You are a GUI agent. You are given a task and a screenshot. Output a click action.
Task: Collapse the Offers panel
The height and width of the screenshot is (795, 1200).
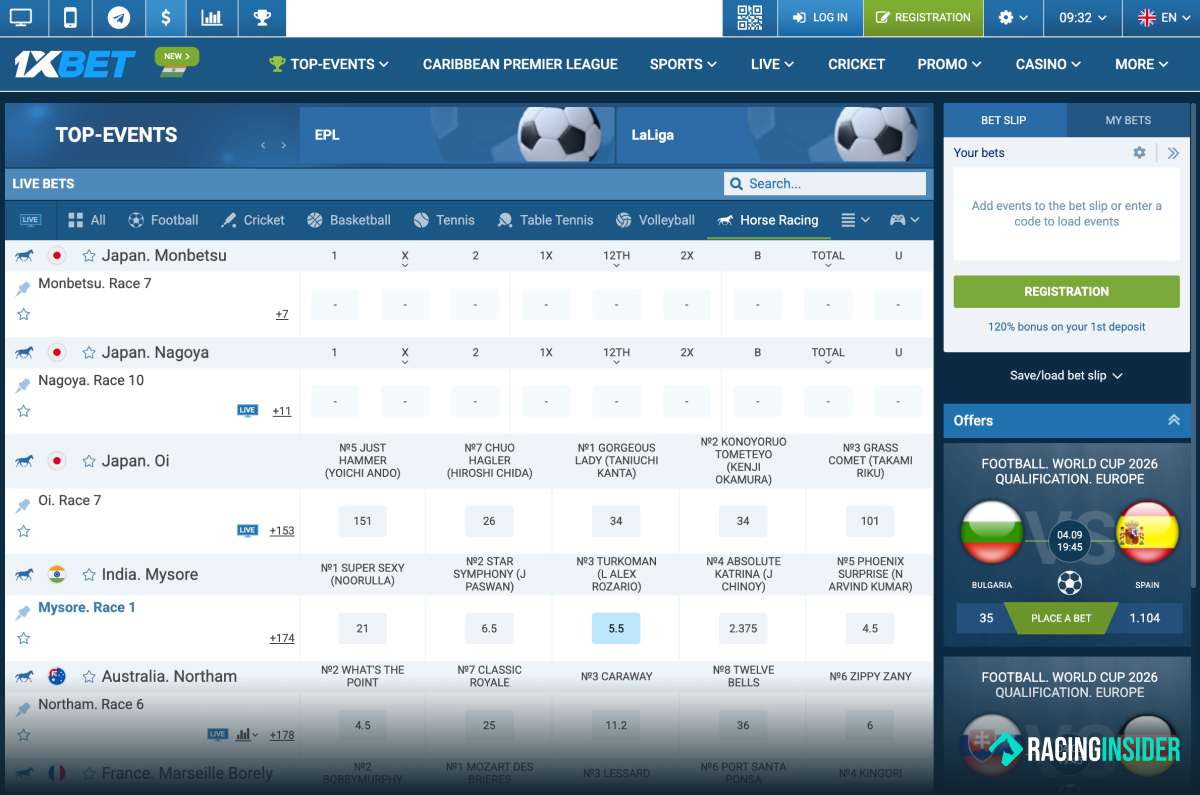click(x=1174, y=421)
